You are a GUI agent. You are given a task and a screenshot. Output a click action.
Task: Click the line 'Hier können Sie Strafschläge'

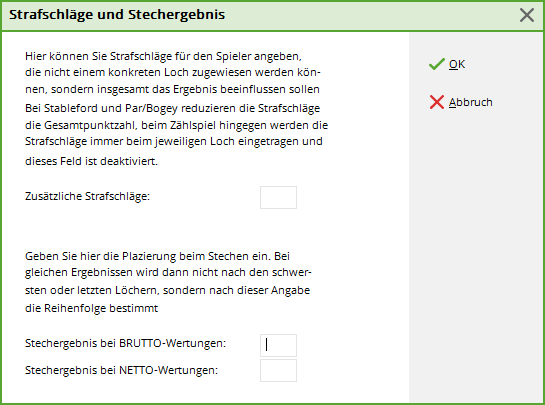click(163, 56)
